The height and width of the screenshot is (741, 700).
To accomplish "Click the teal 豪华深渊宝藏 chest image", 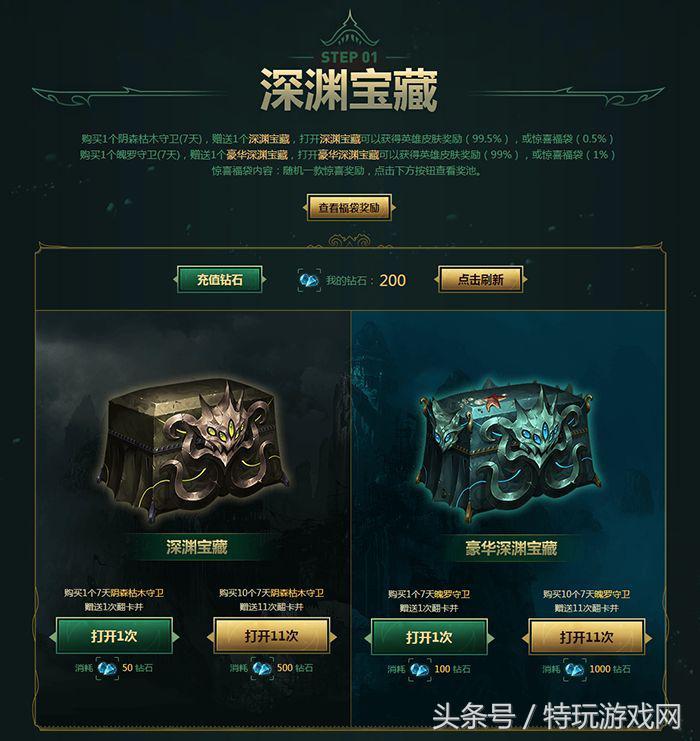I will coord(510,450).
